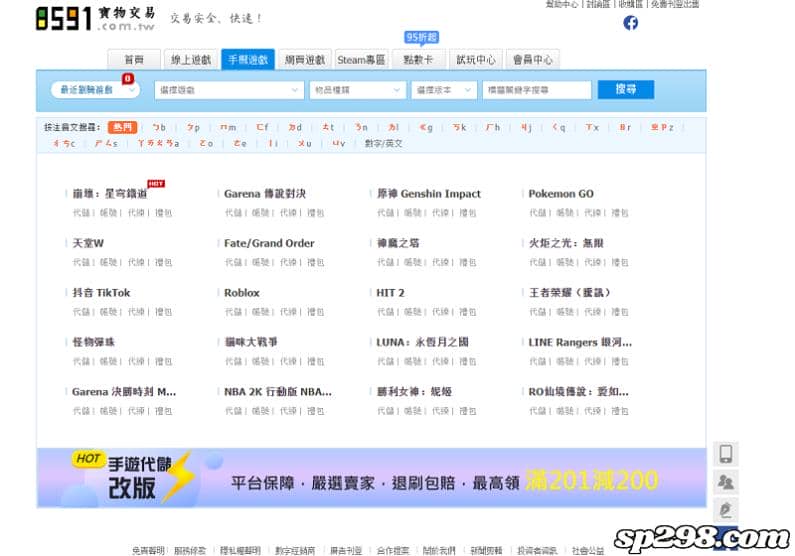This screenshot has width=795, height=556.
Task: Open the LUNA:永恆月之國 link
Action: pos(422,342)
